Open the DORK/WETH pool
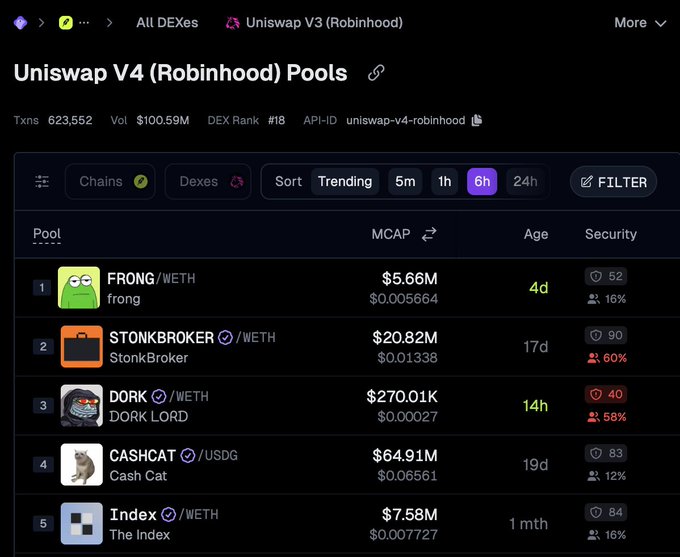This screenshot has width=680, height=557. pyautogui.click(x=159, y=396)
